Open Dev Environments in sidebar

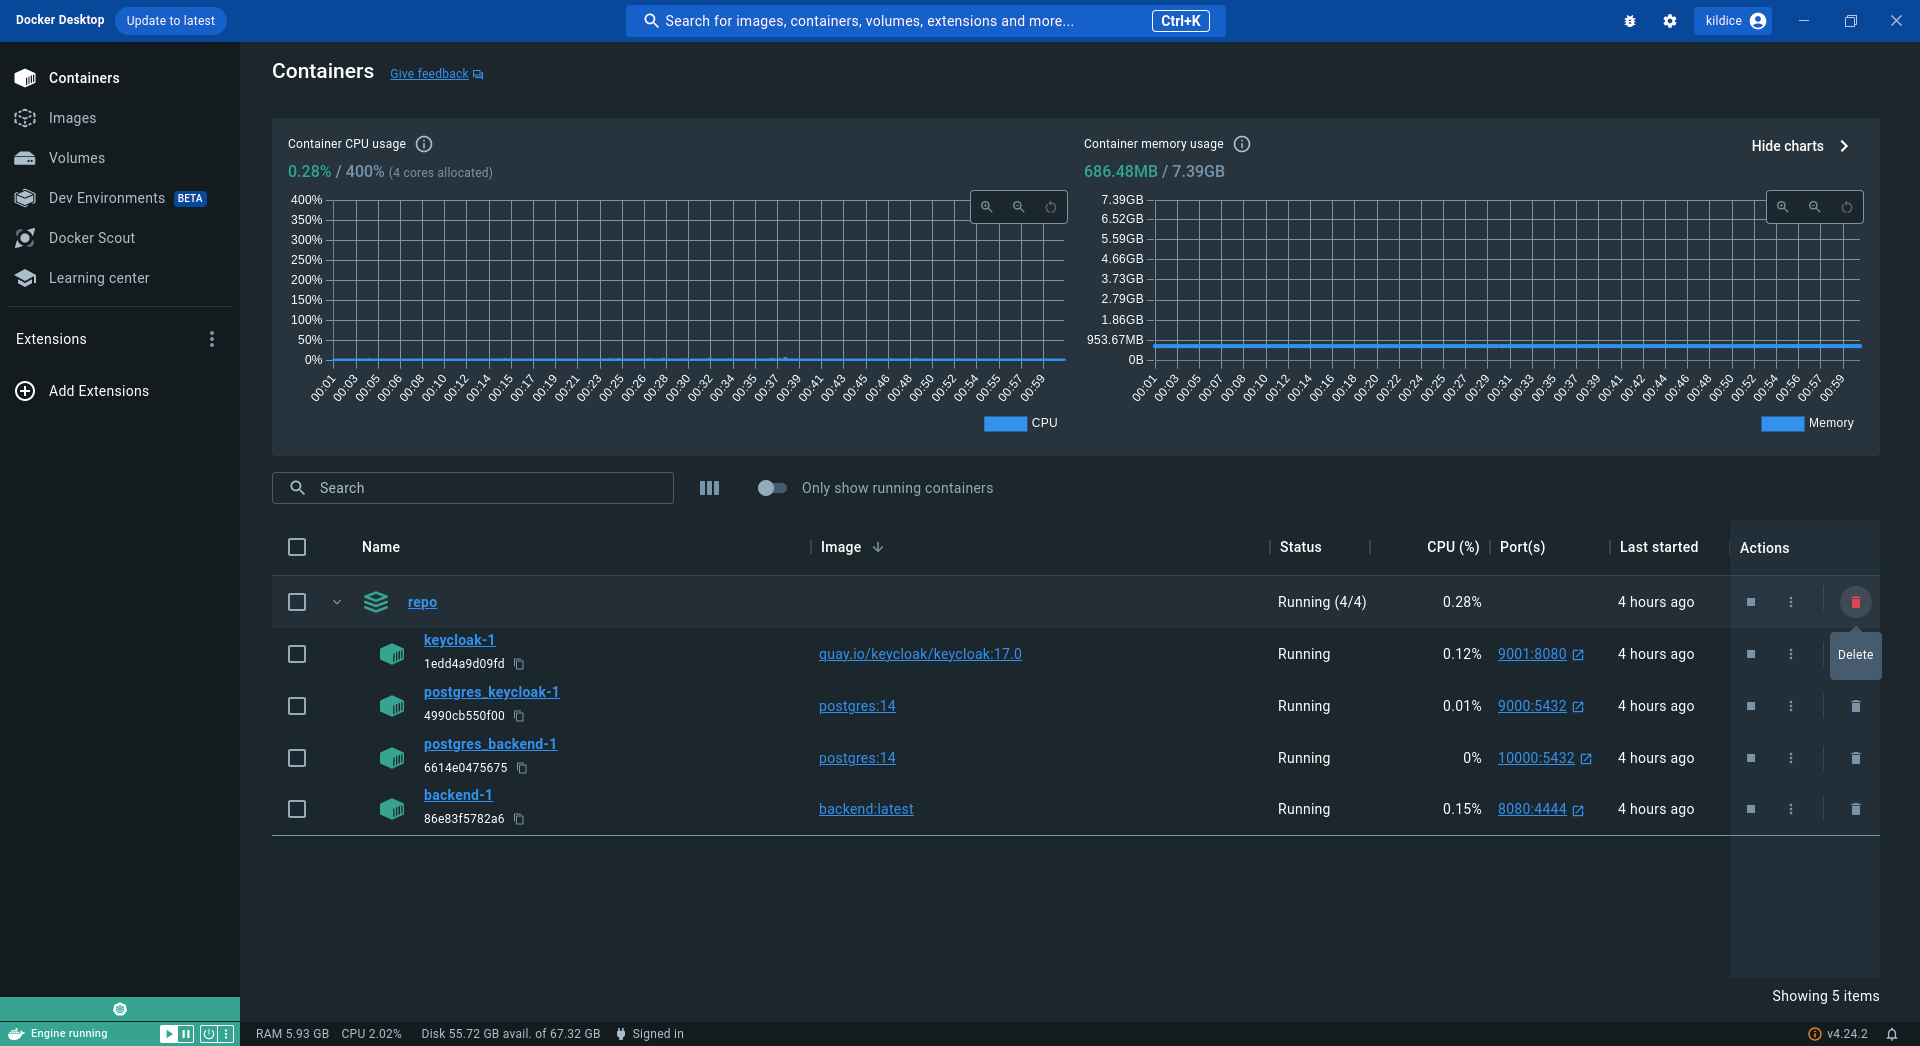(120, 198)
